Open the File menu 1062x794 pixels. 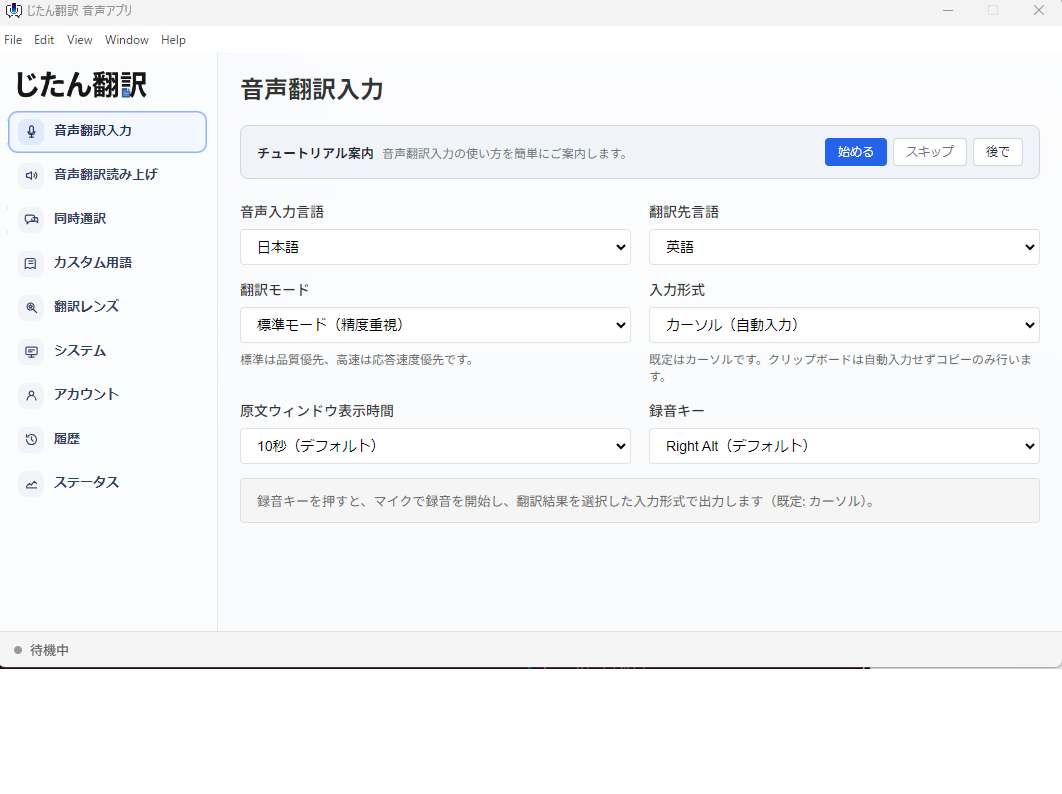point(13,40)
